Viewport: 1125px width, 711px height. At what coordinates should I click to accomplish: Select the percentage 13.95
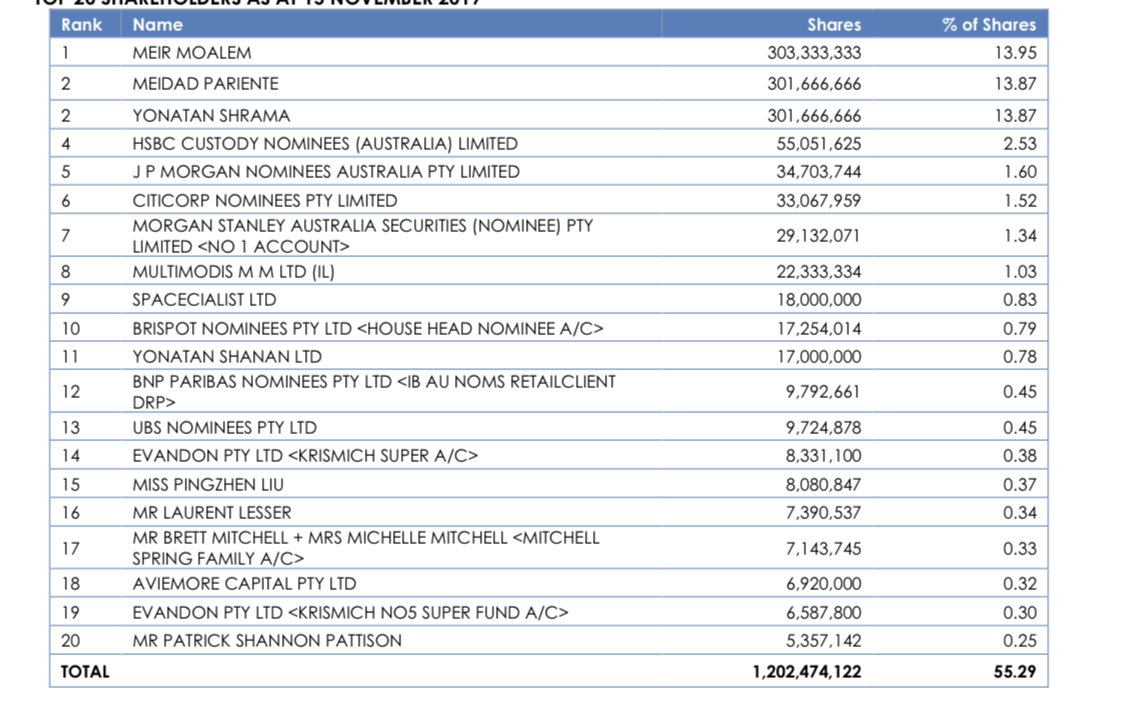1015,53
